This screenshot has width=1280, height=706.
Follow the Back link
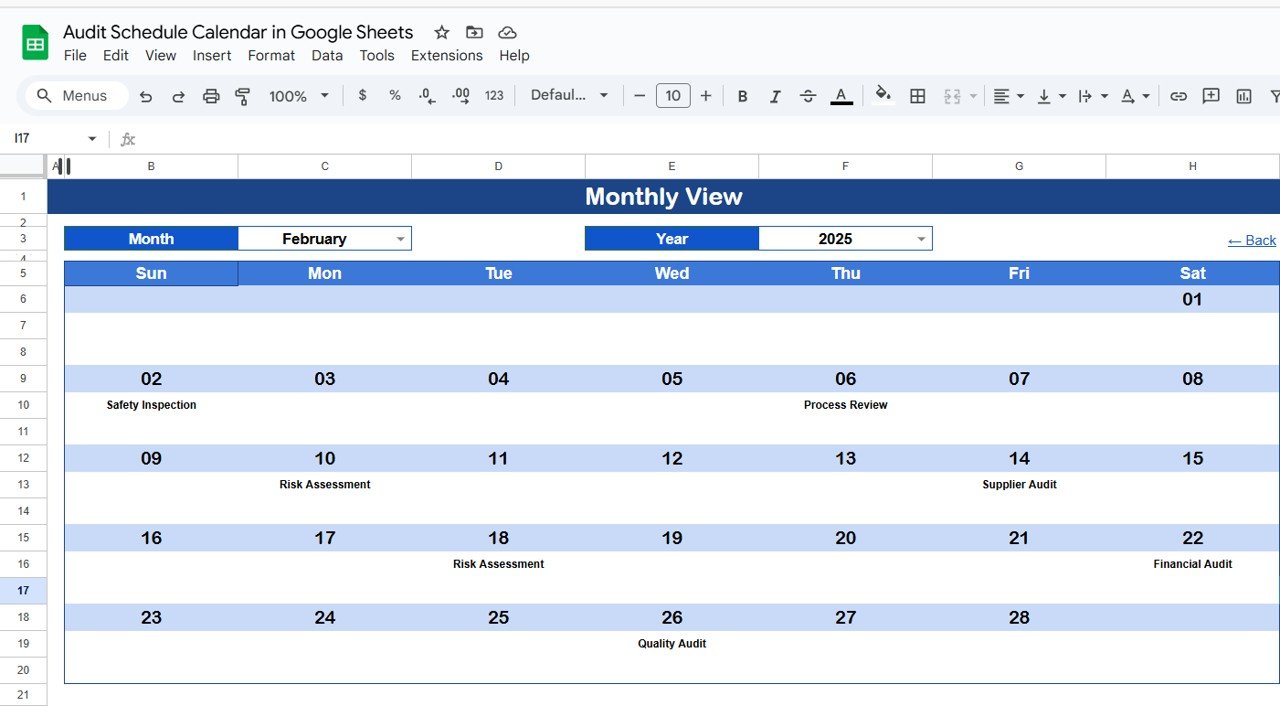click(1252, 240)
